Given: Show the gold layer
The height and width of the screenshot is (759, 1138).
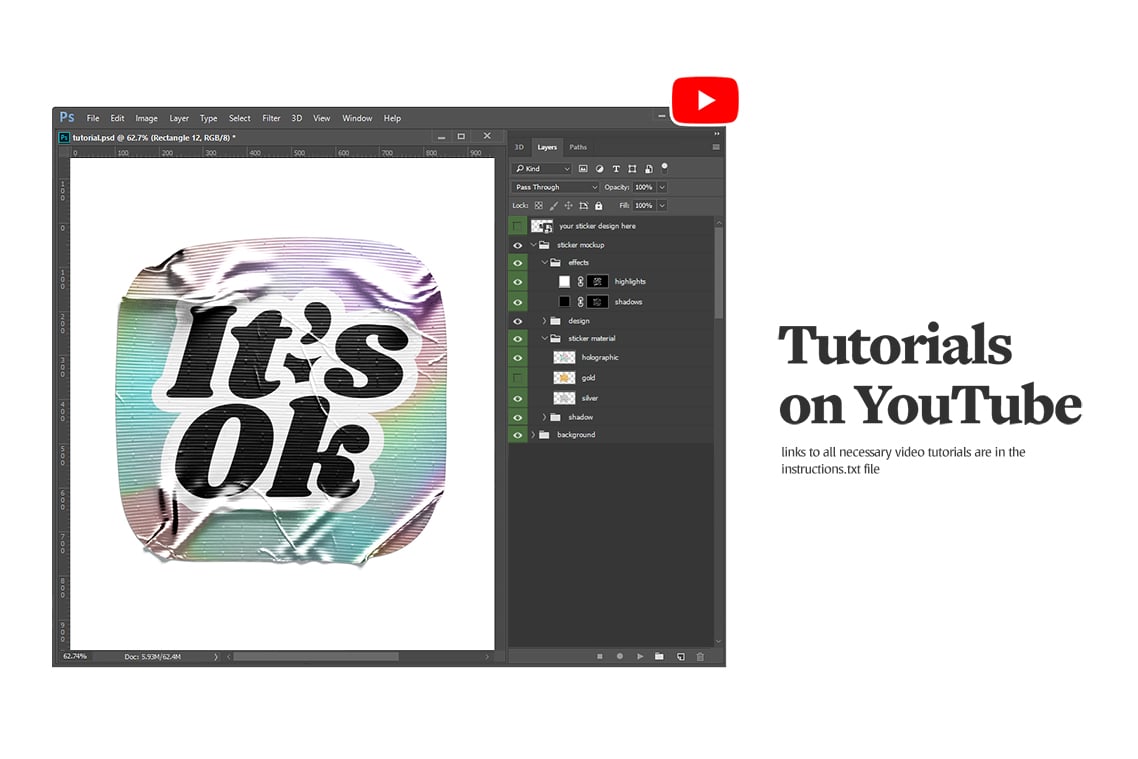Looking at the screenshot, I should pos(518,378).
